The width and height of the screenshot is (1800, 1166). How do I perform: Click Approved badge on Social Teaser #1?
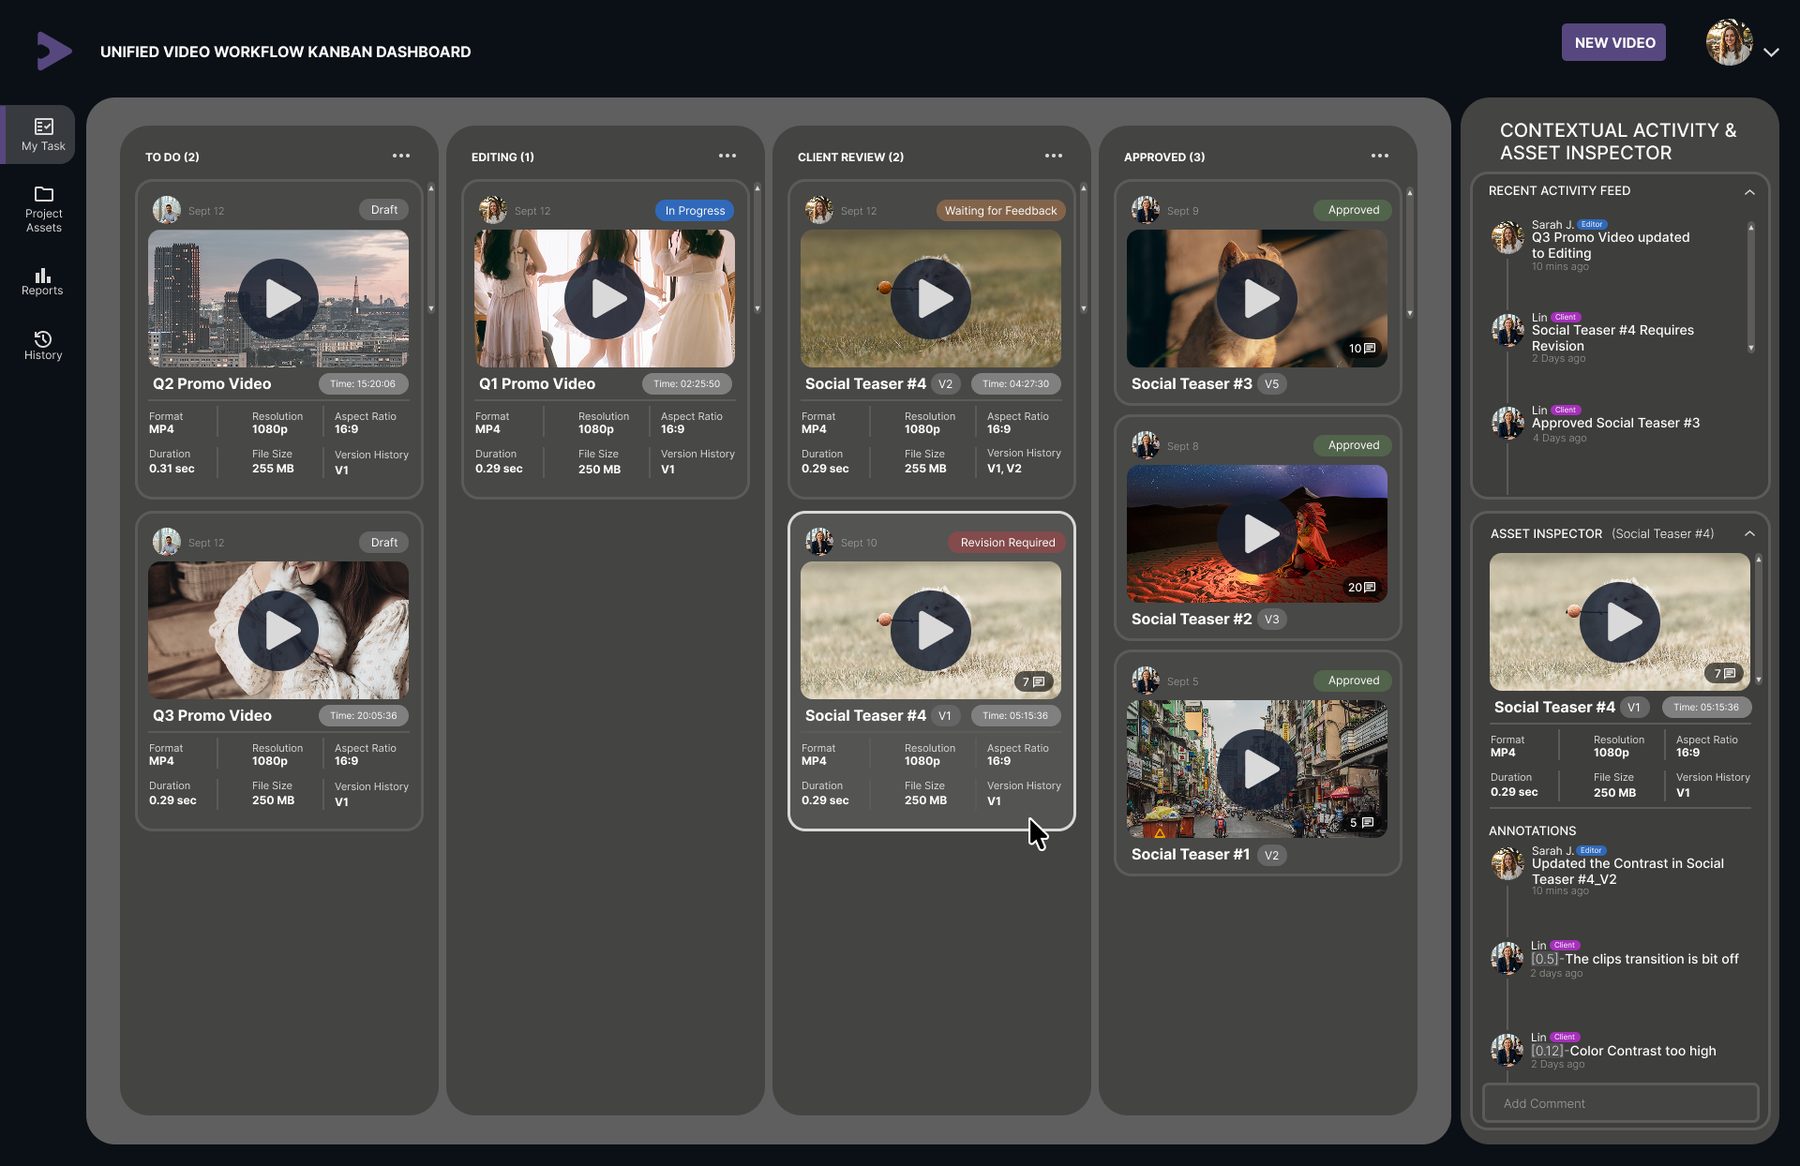pyautogui.click(x=1353, y=680)
